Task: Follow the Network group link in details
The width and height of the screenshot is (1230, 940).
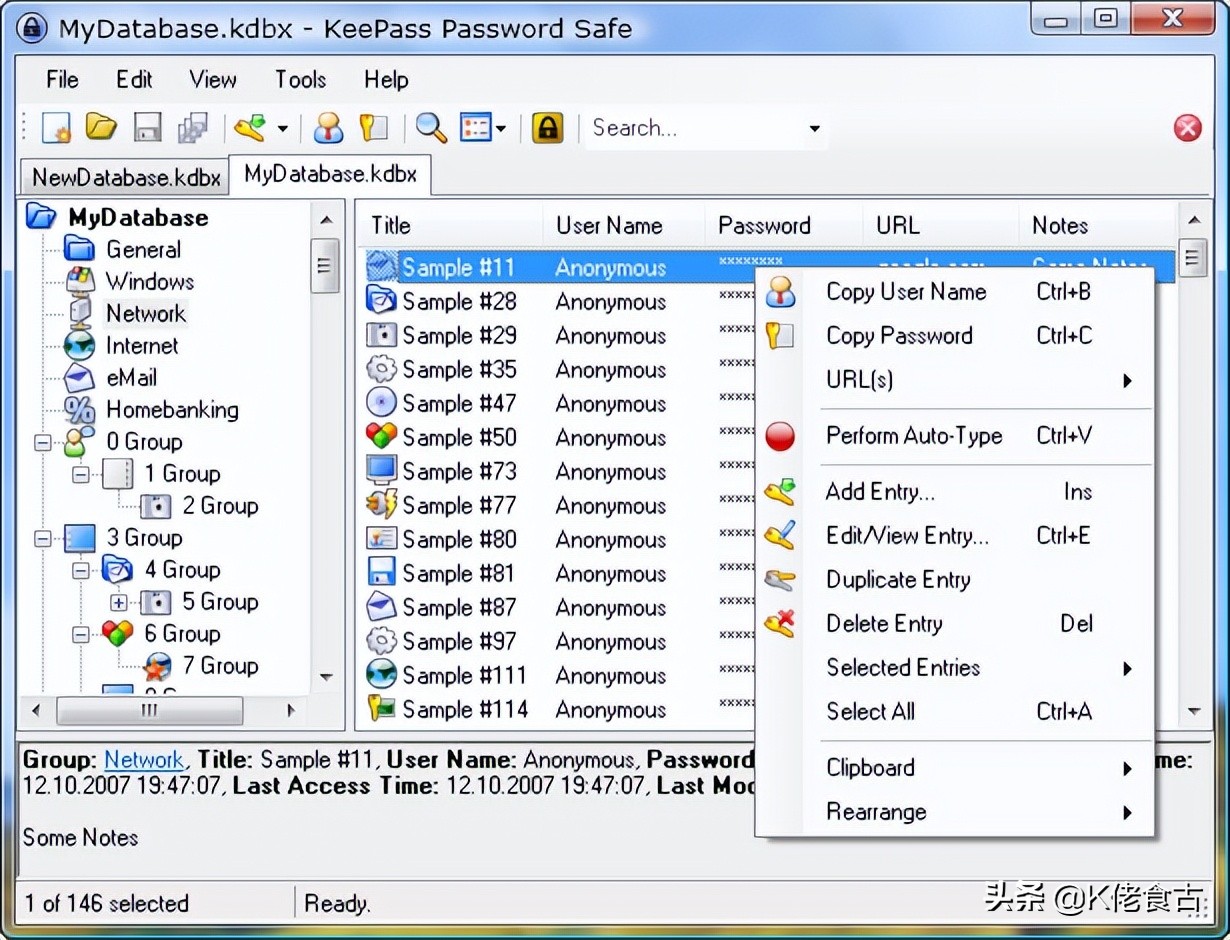Action: [x=144, y=761]
